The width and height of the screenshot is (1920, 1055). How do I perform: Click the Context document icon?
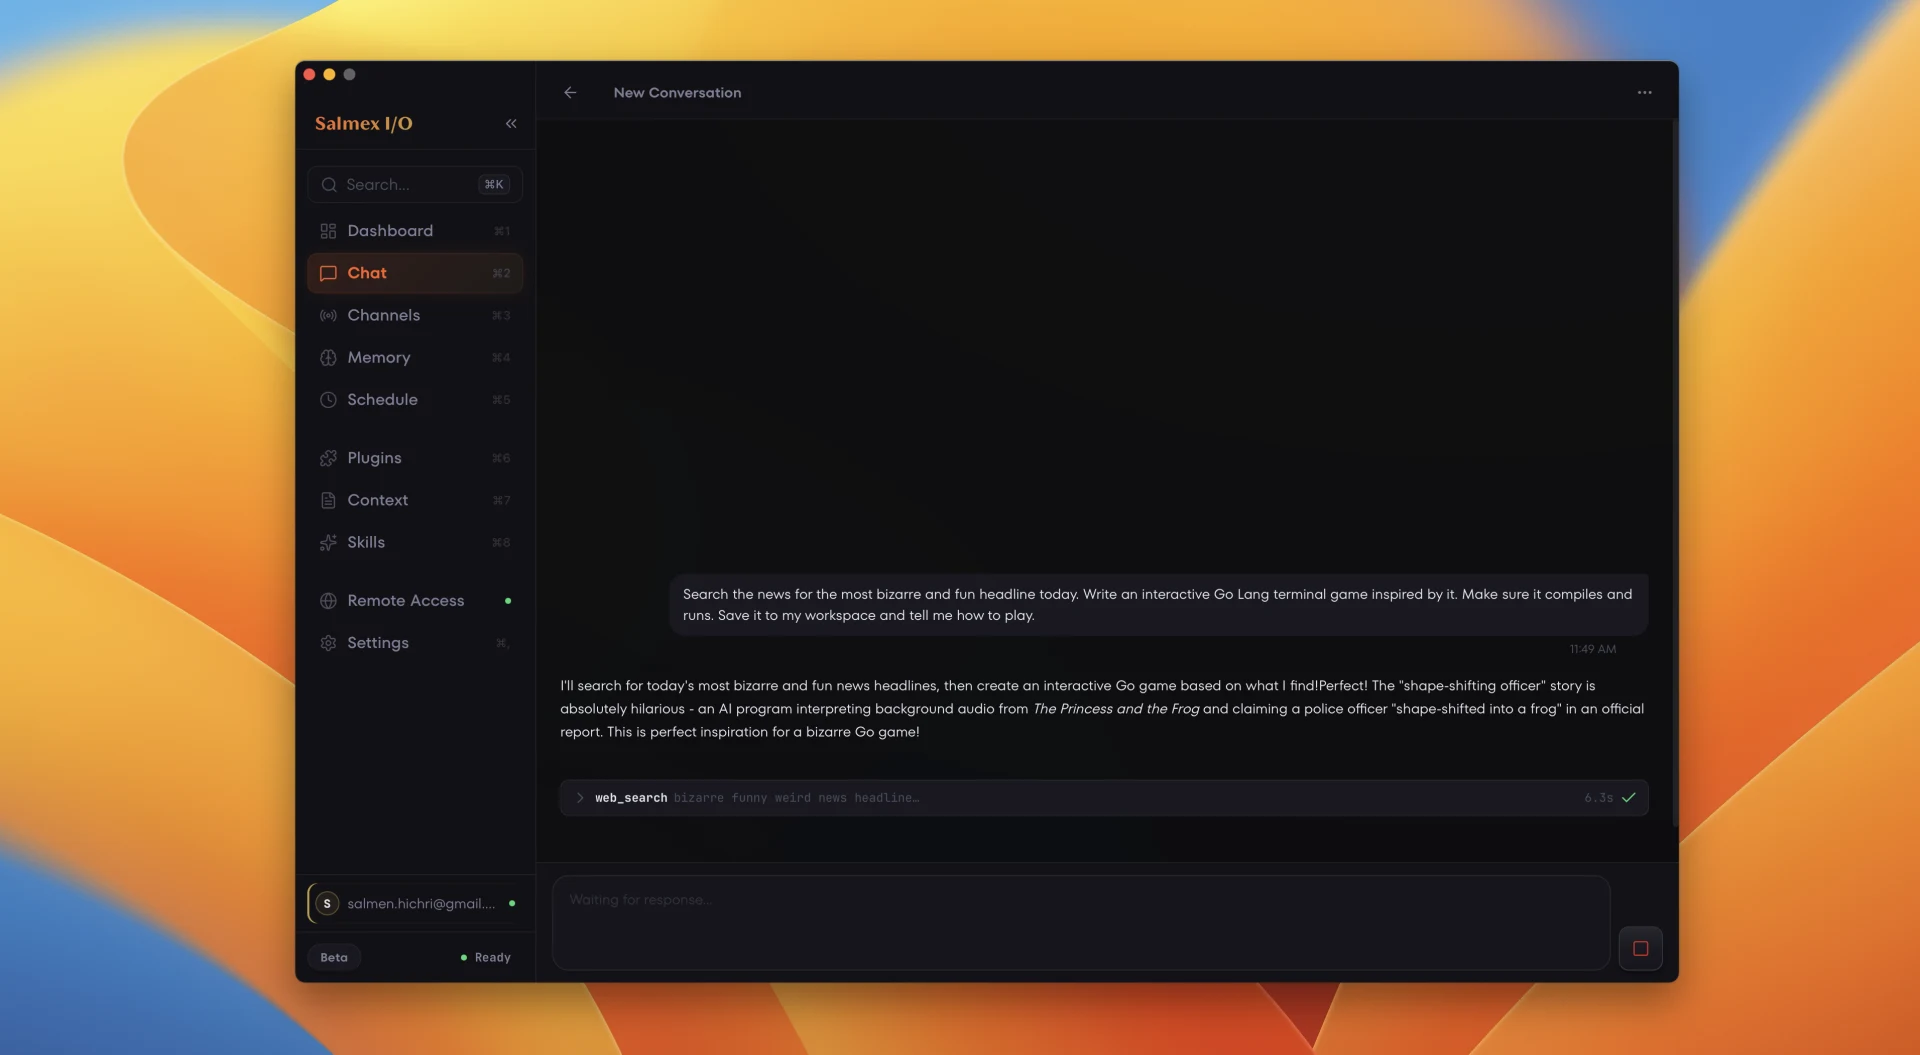[328, 500]
